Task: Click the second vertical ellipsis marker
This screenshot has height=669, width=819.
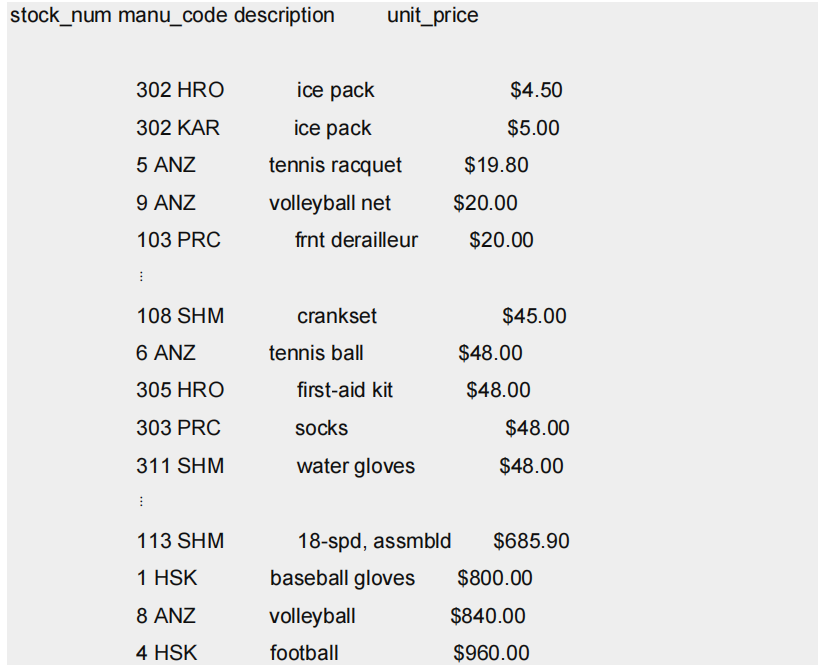Action: tap(141, 502)
